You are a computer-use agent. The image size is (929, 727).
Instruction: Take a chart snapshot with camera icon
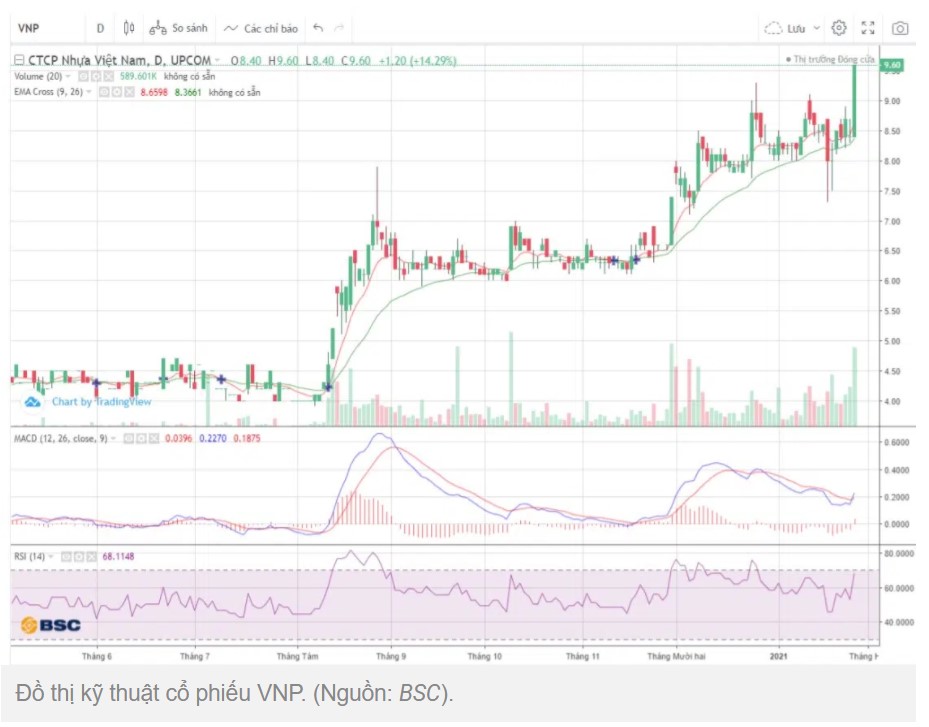900,28
